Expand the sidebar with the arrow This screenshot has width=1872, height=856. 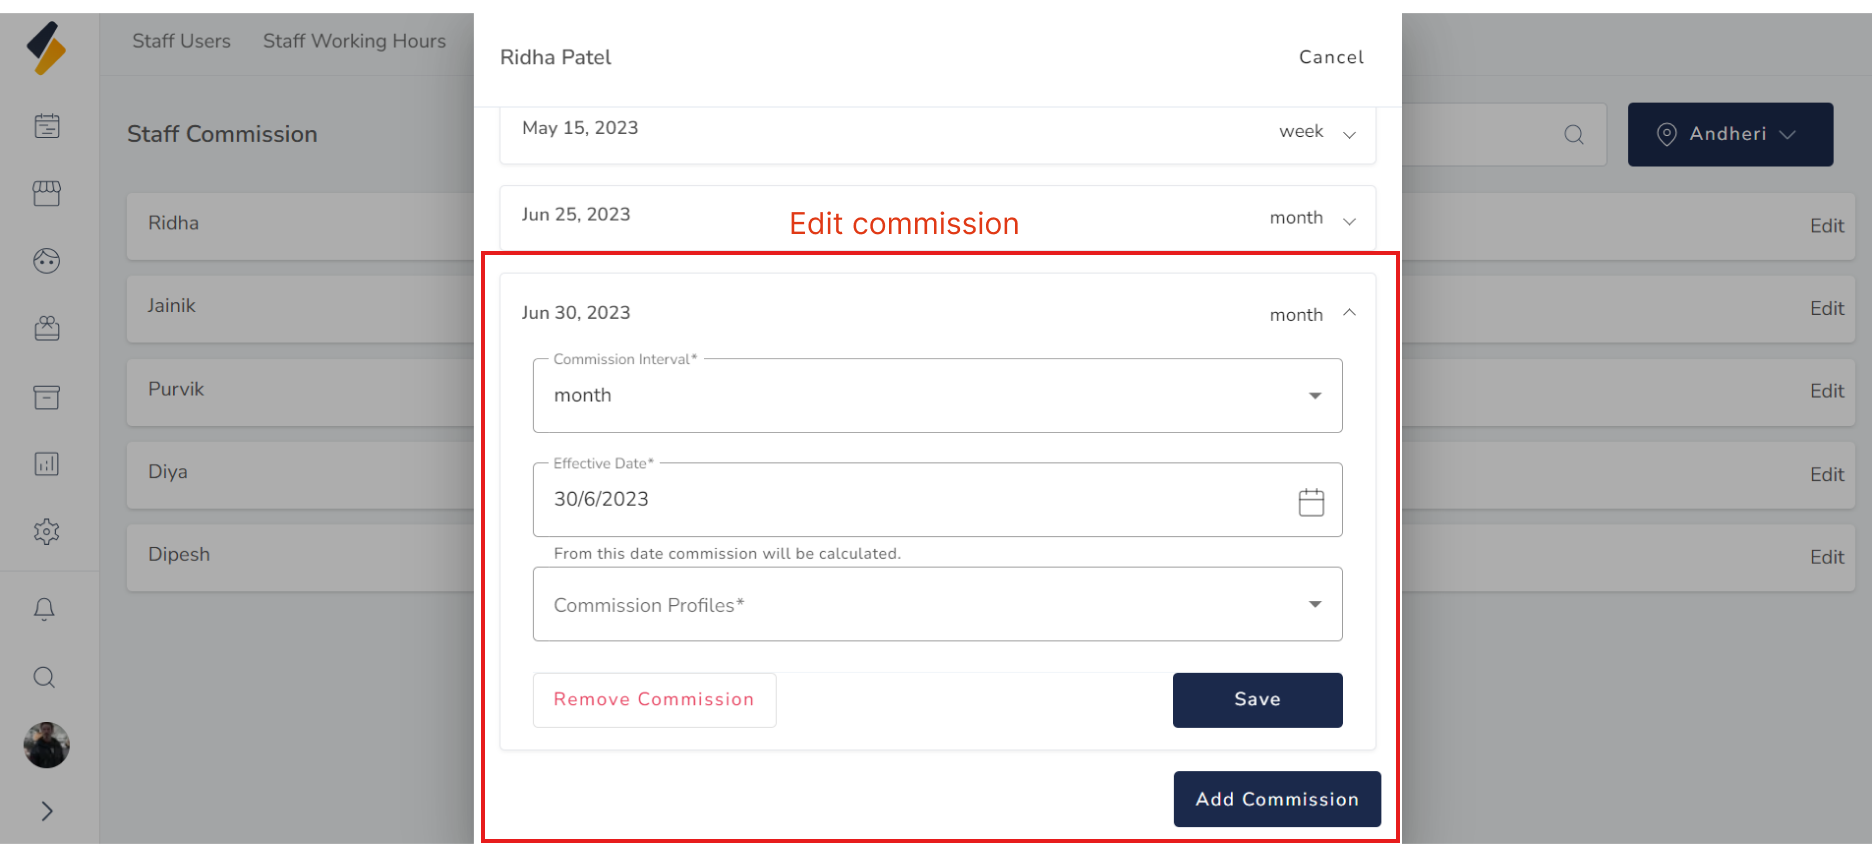point(47,811)
